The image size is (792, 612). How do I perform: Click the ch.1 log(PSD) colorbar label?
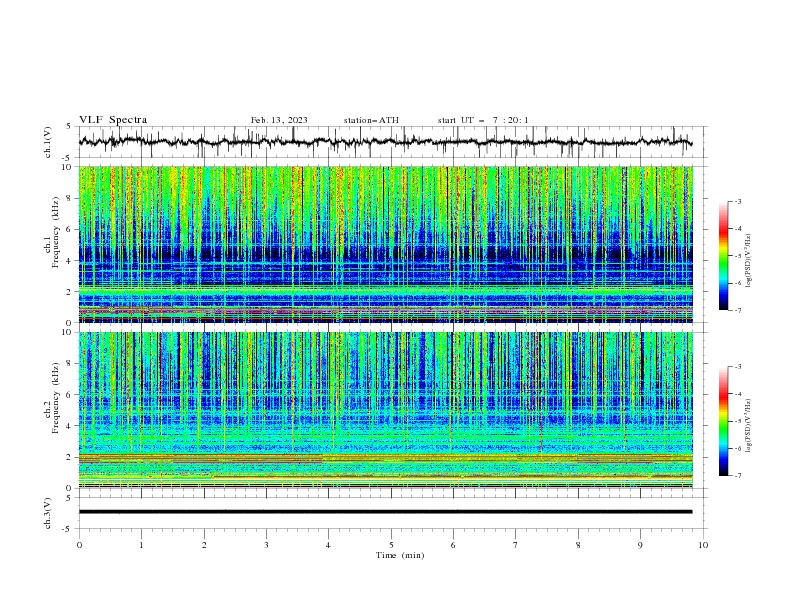[x=749, y=261]
